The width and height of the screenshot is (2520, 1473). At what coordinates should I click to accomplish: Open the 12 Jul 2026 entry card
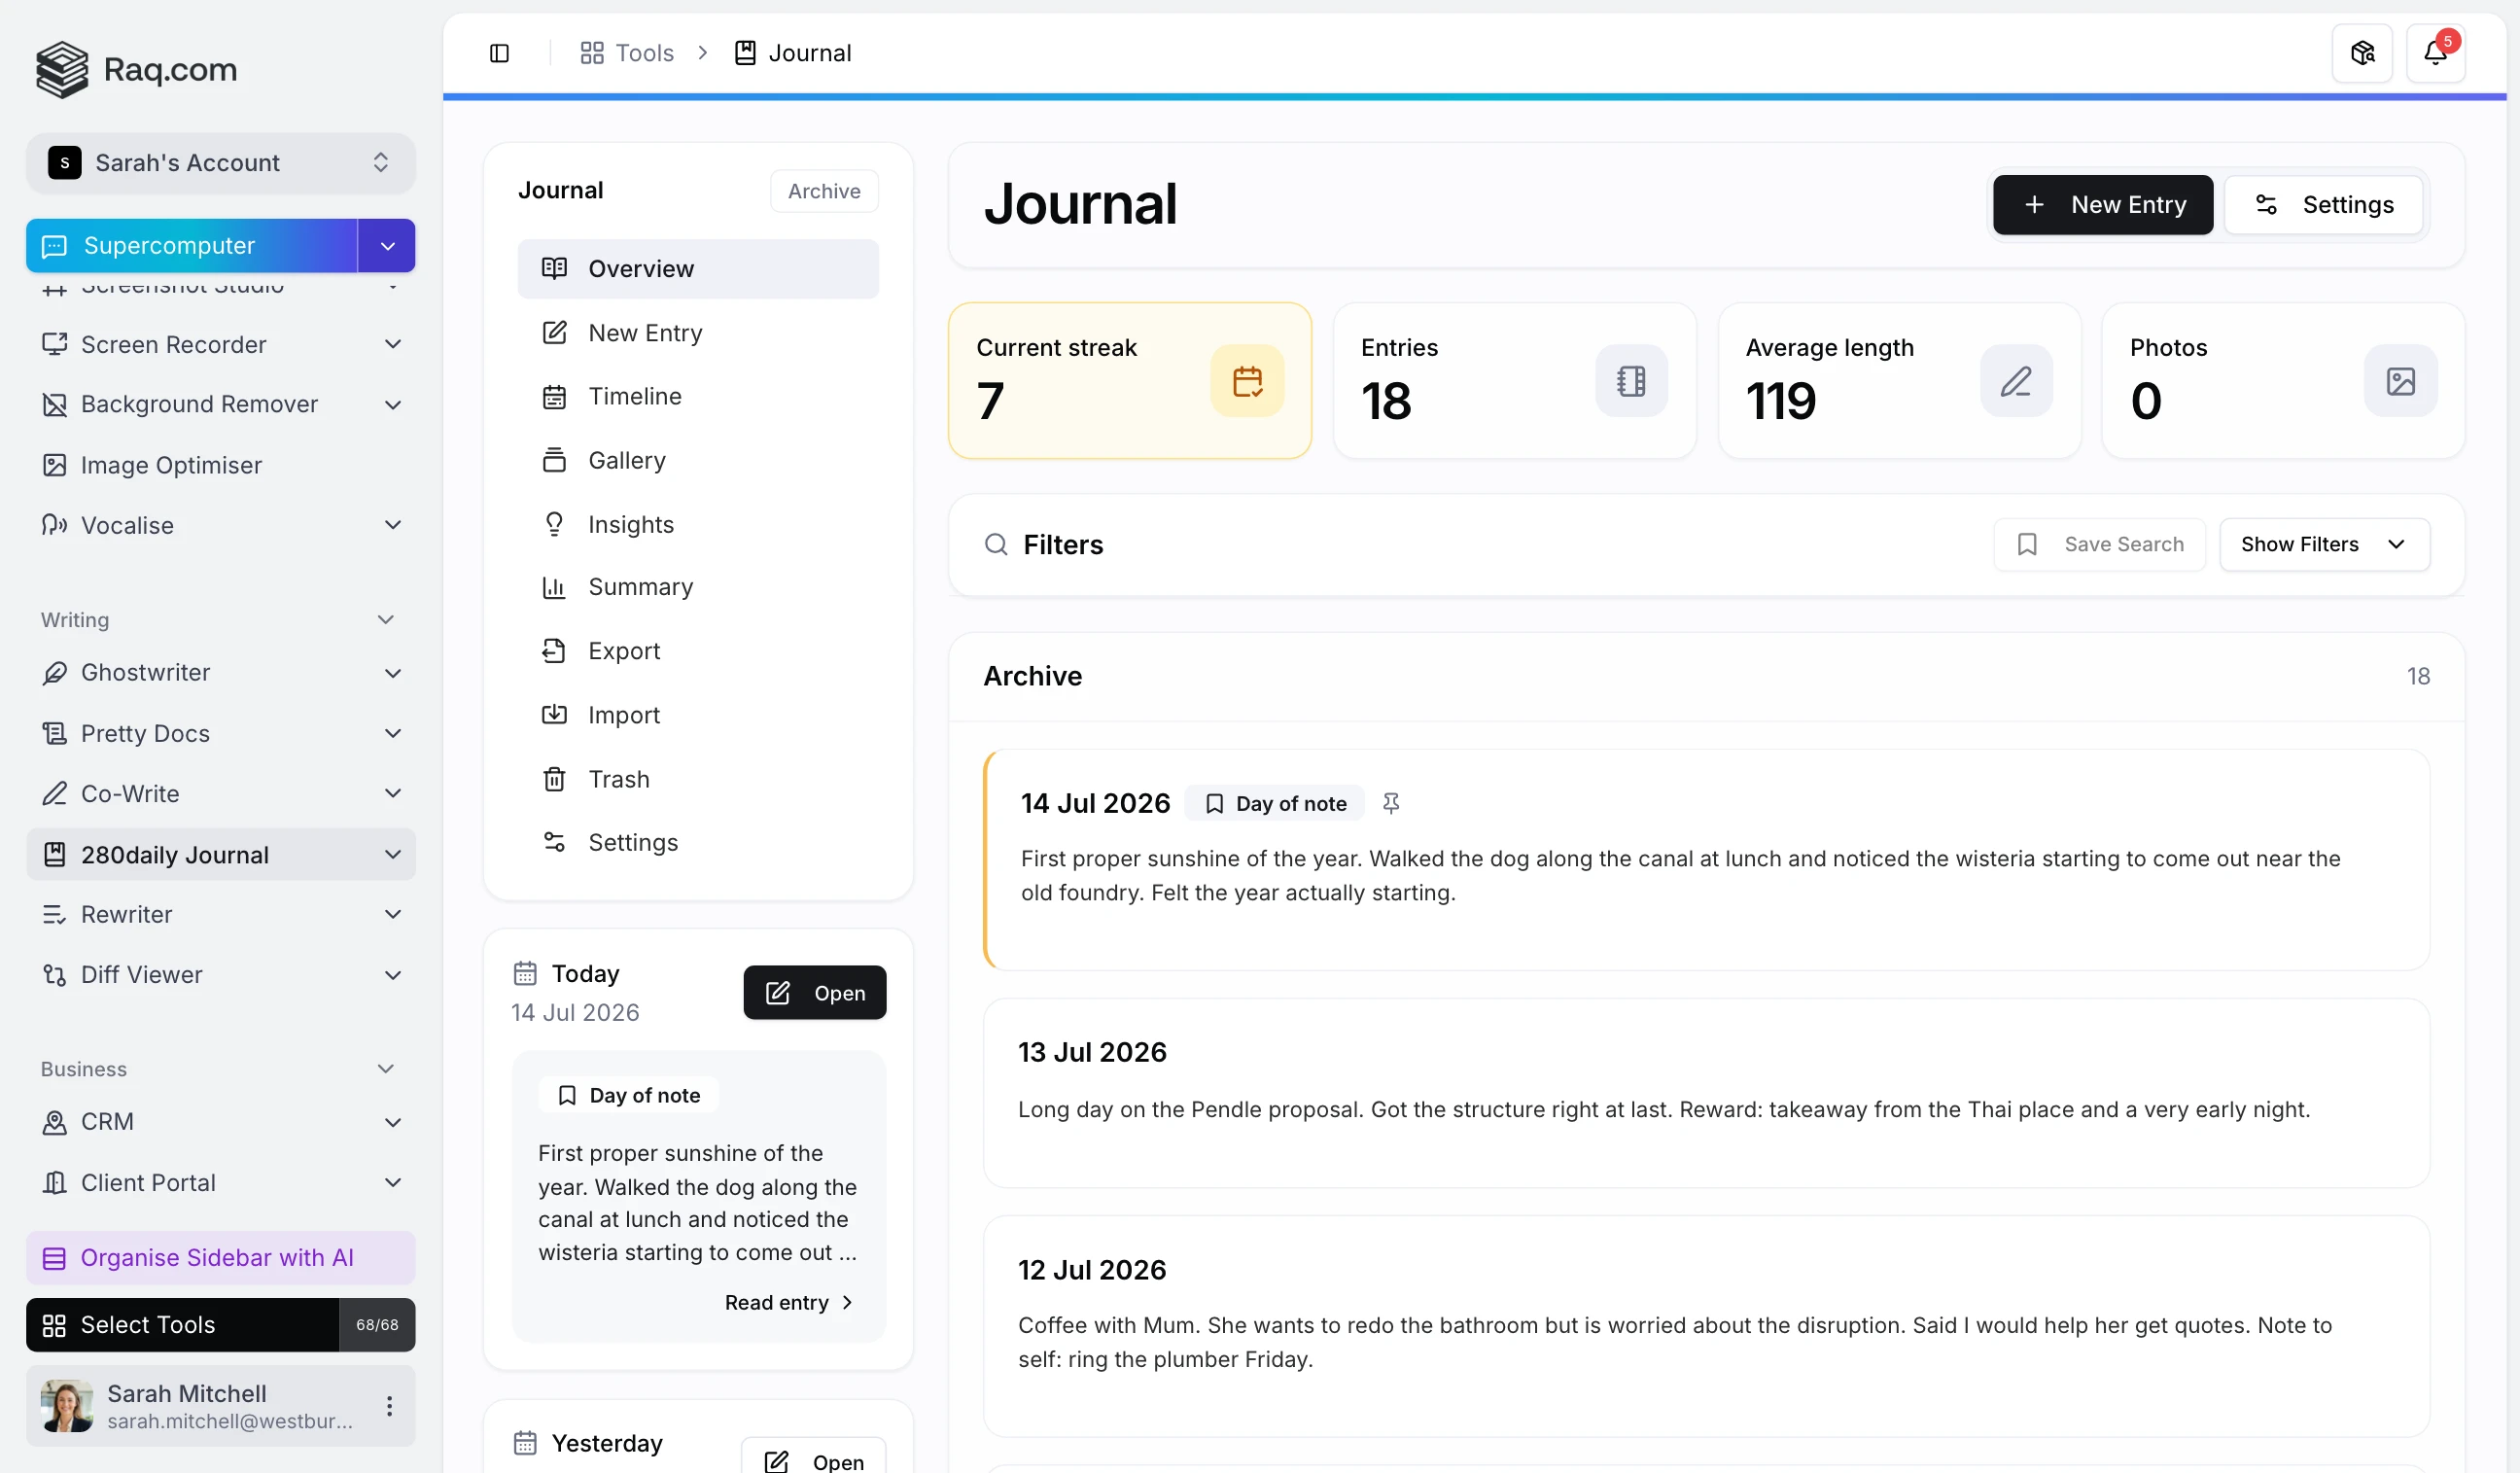(1706, 1326)
